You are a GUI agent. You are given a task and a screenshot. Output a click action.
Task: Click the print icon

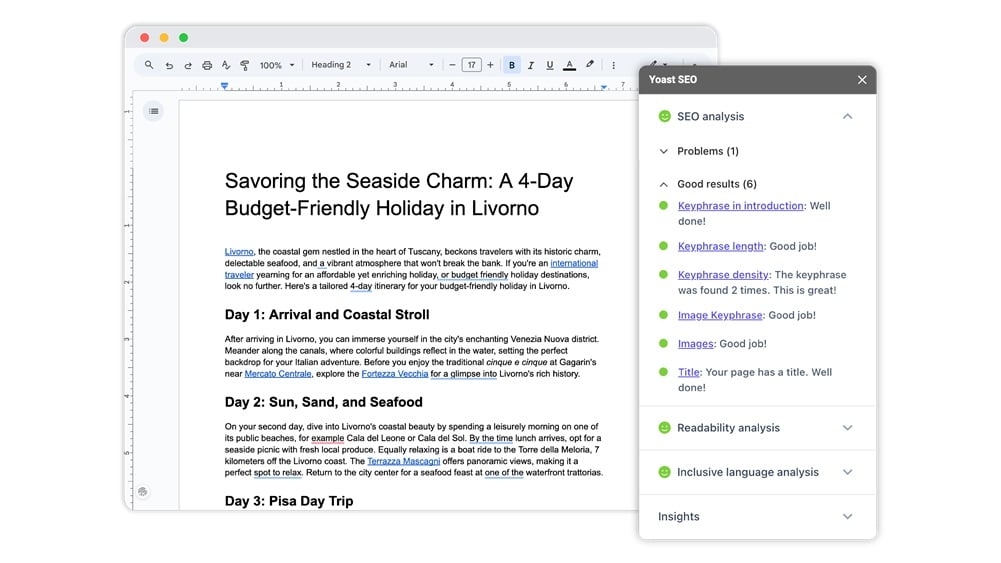coord(207,65)
